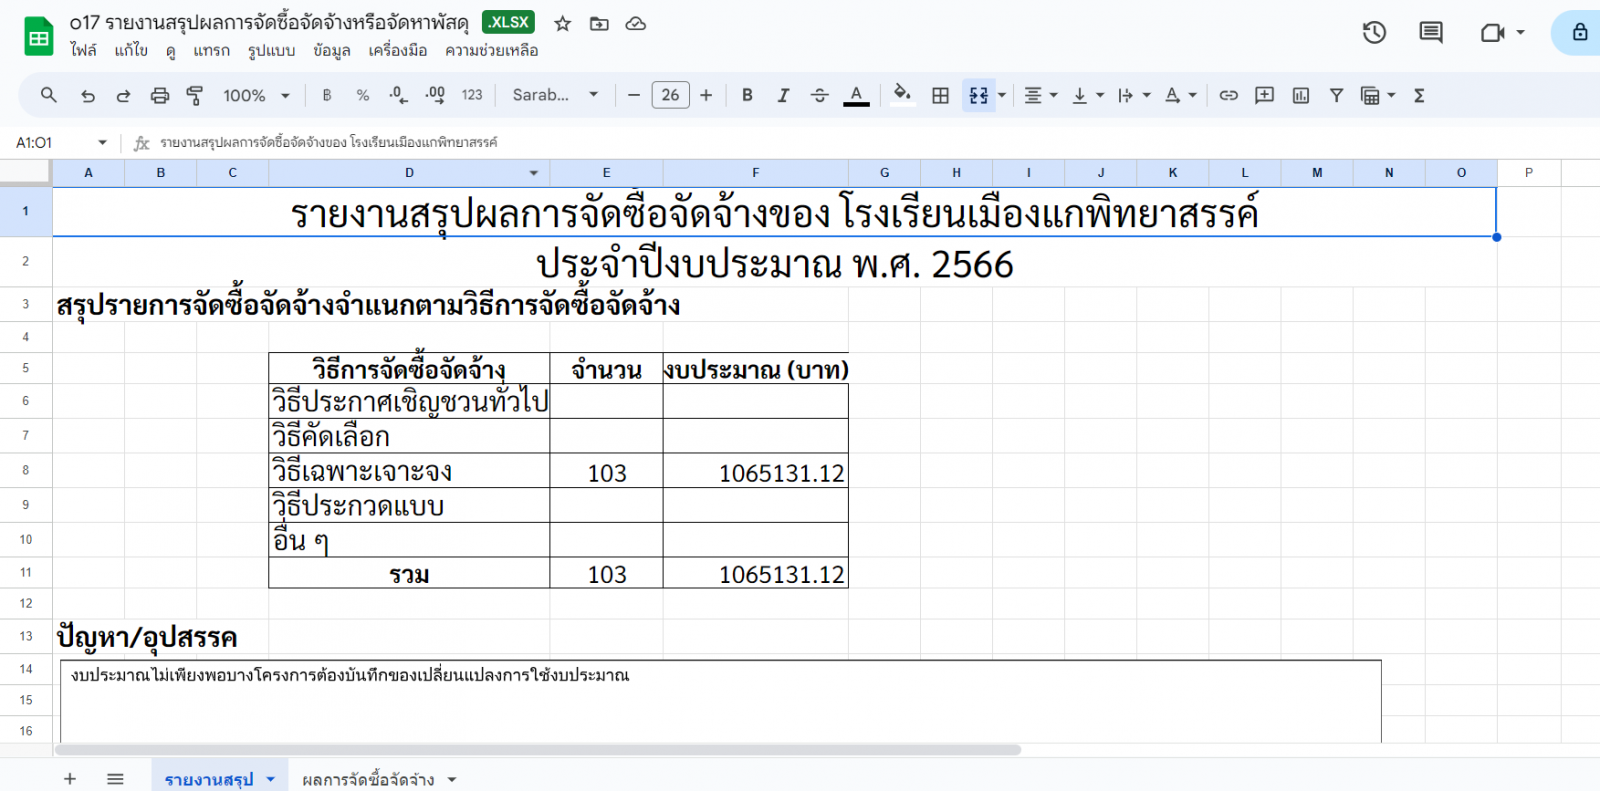Insert a chart

pyautogui.click(x=1300, y=95)
